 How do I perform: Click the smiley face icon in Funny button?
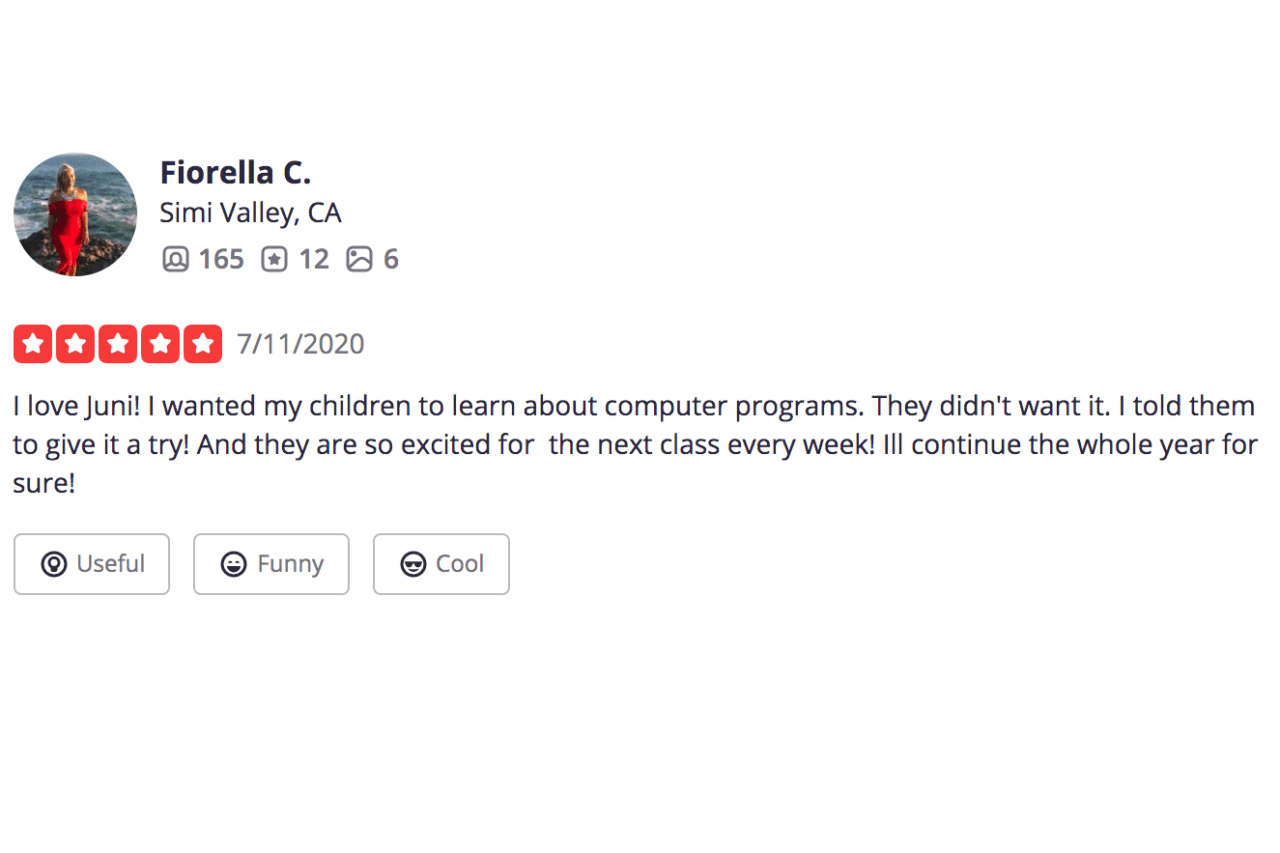[x=234, y=564]
